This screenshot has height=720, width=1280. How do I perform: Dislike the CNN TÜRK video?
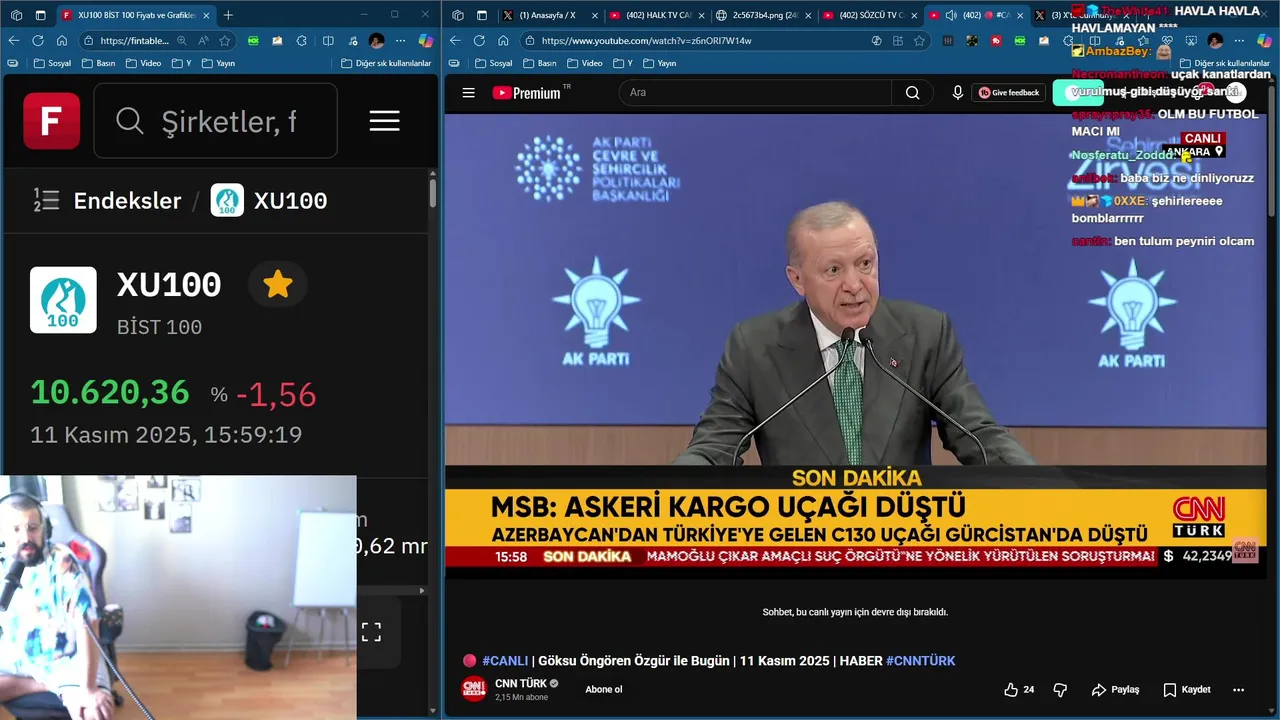1060,690
